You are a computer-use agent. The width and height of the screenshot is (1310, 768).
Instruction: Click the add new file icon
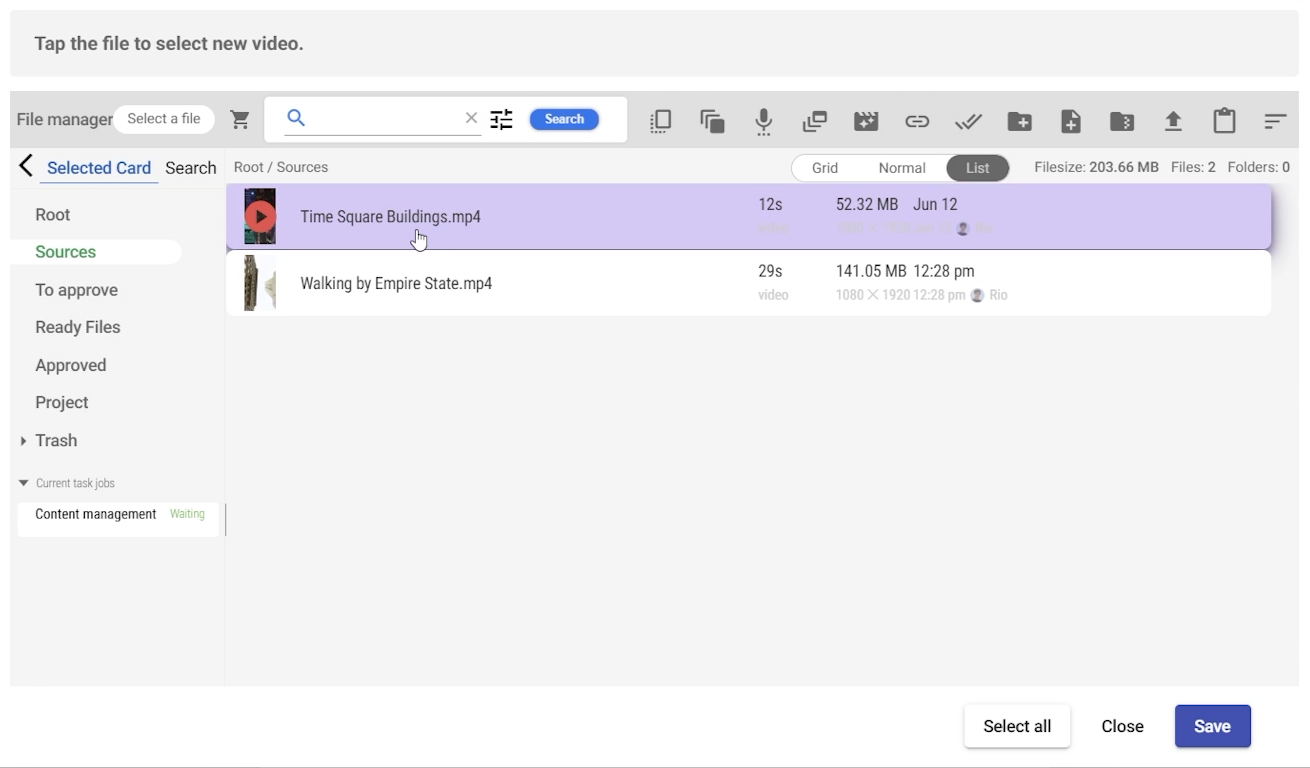click(1070, 121)
